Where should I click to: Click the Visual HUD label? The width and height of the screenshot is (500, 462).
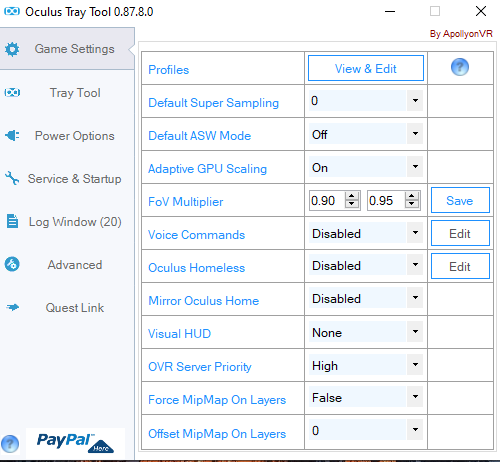click(179, 334)
